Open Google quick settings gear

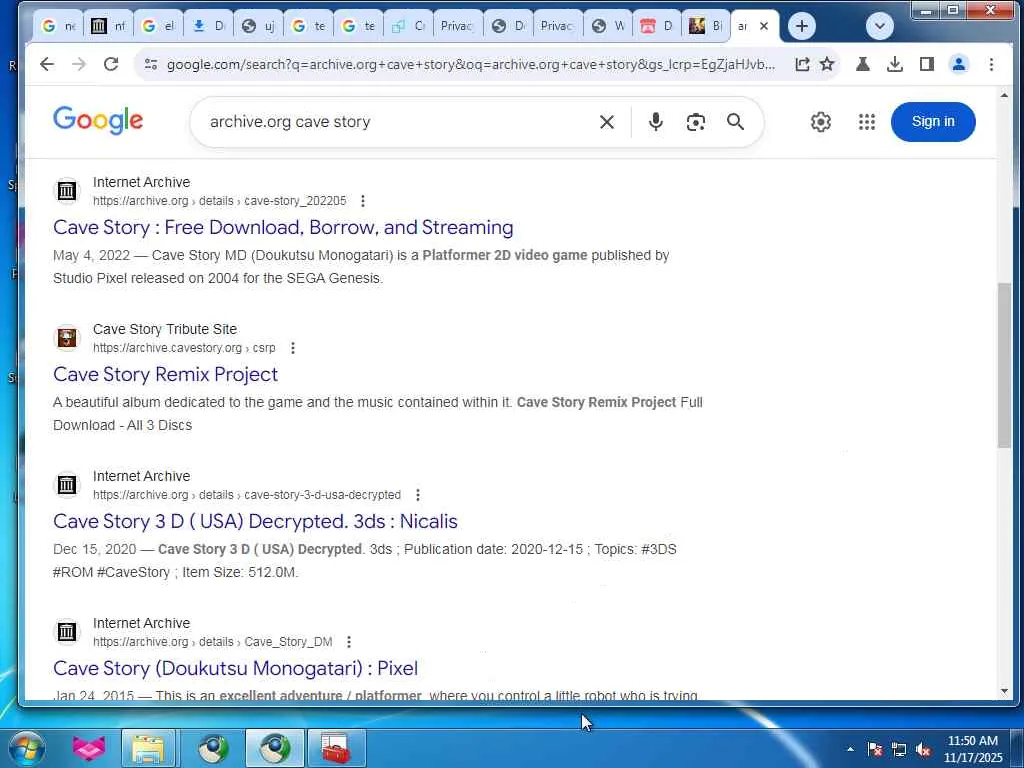click(x=821, y=121)
